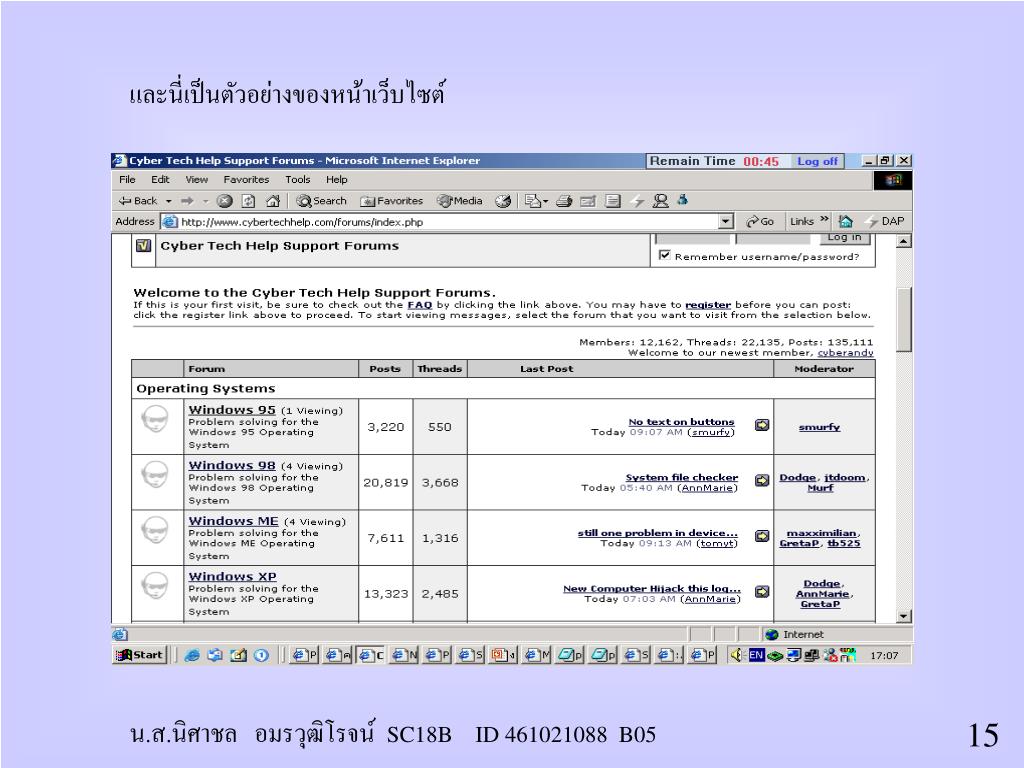
Task: Stop page loading with Stop icon
Action: click(225, 201)
